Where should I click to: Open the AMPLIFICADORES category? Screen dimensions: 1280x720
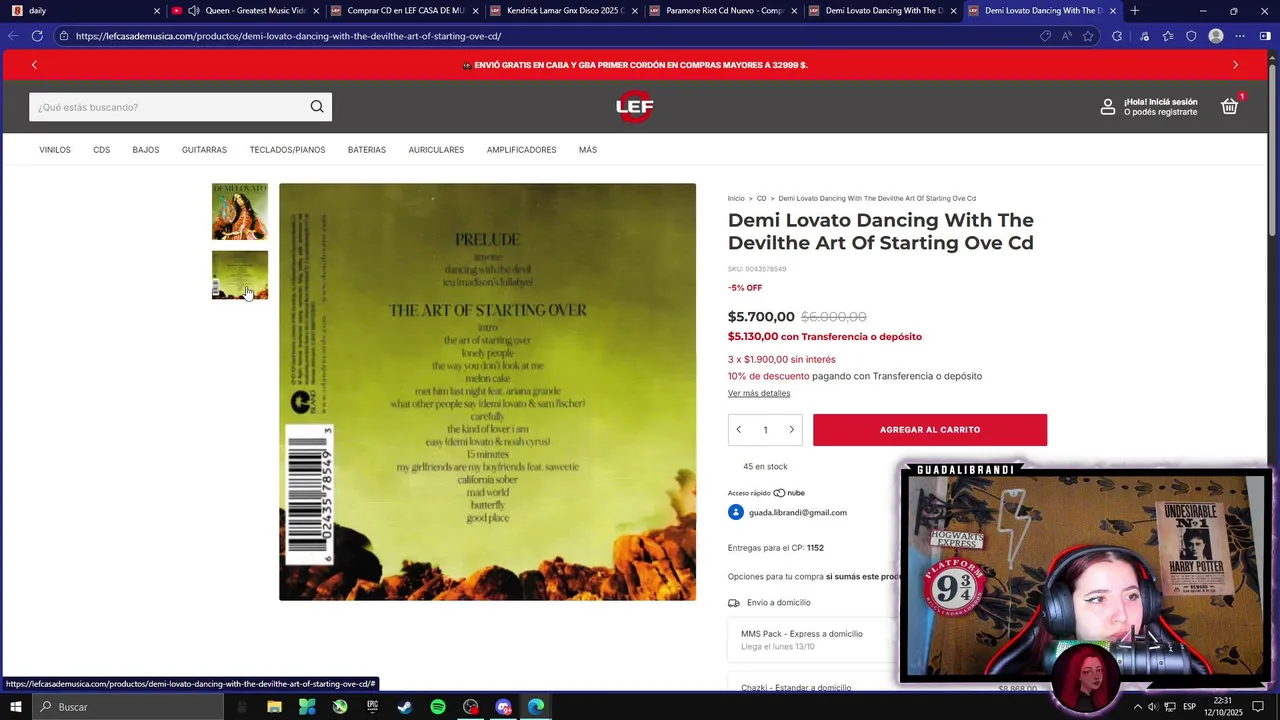click(521, 150)
